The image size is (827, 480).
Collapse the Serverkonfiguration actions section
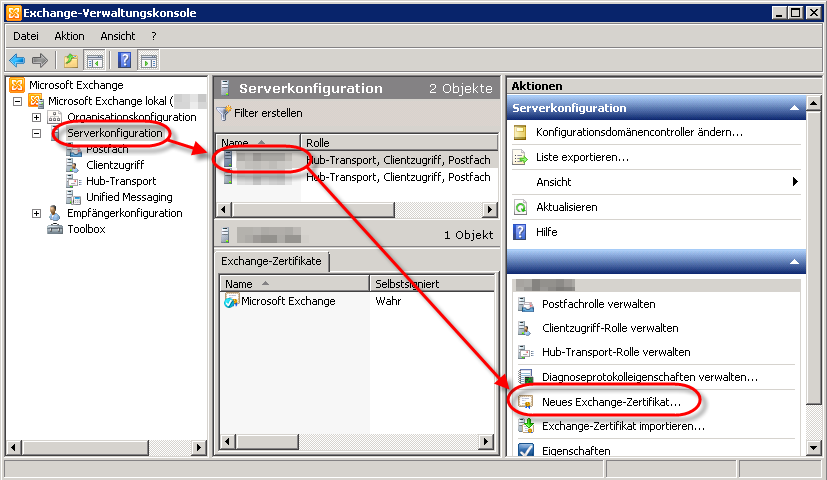pos(794,108)
